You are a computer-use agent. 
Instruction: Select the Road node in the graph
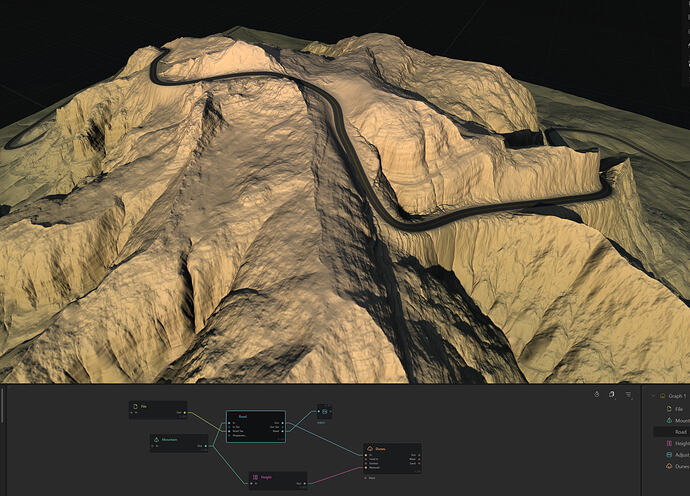[x=256, y=426]
